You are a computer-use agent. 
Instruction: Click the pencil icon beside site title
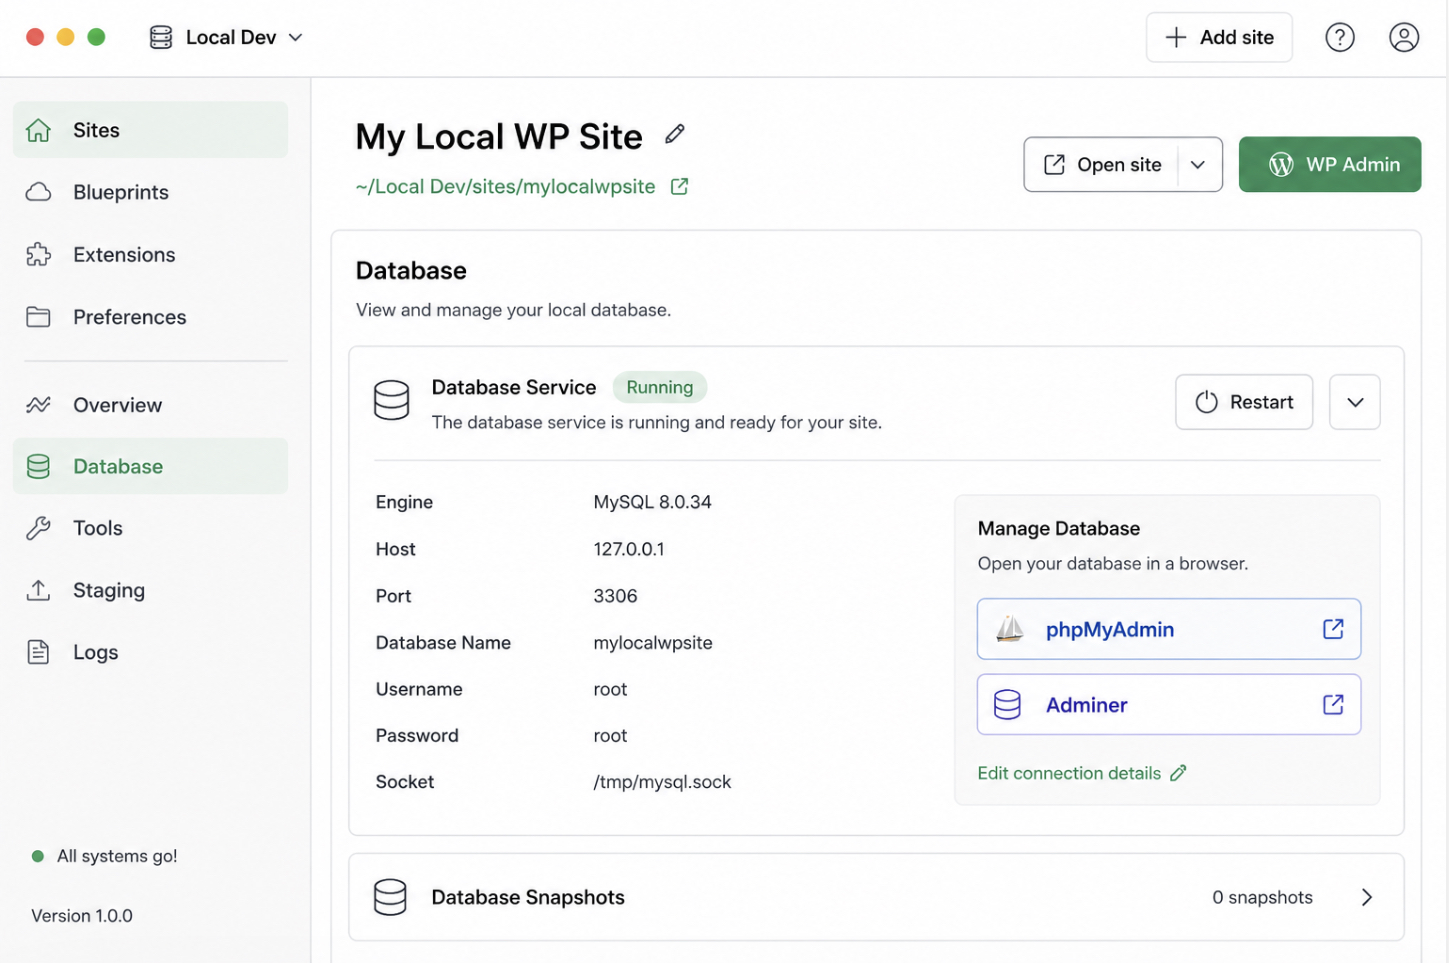coord(675,134)
